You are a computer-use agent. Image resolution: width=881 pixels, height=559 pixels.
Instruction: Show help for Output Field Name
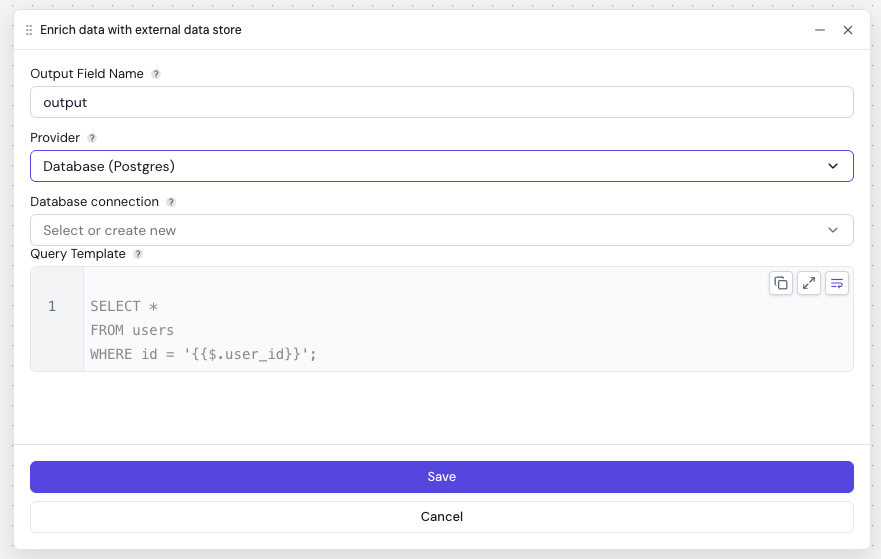(156, 74)
